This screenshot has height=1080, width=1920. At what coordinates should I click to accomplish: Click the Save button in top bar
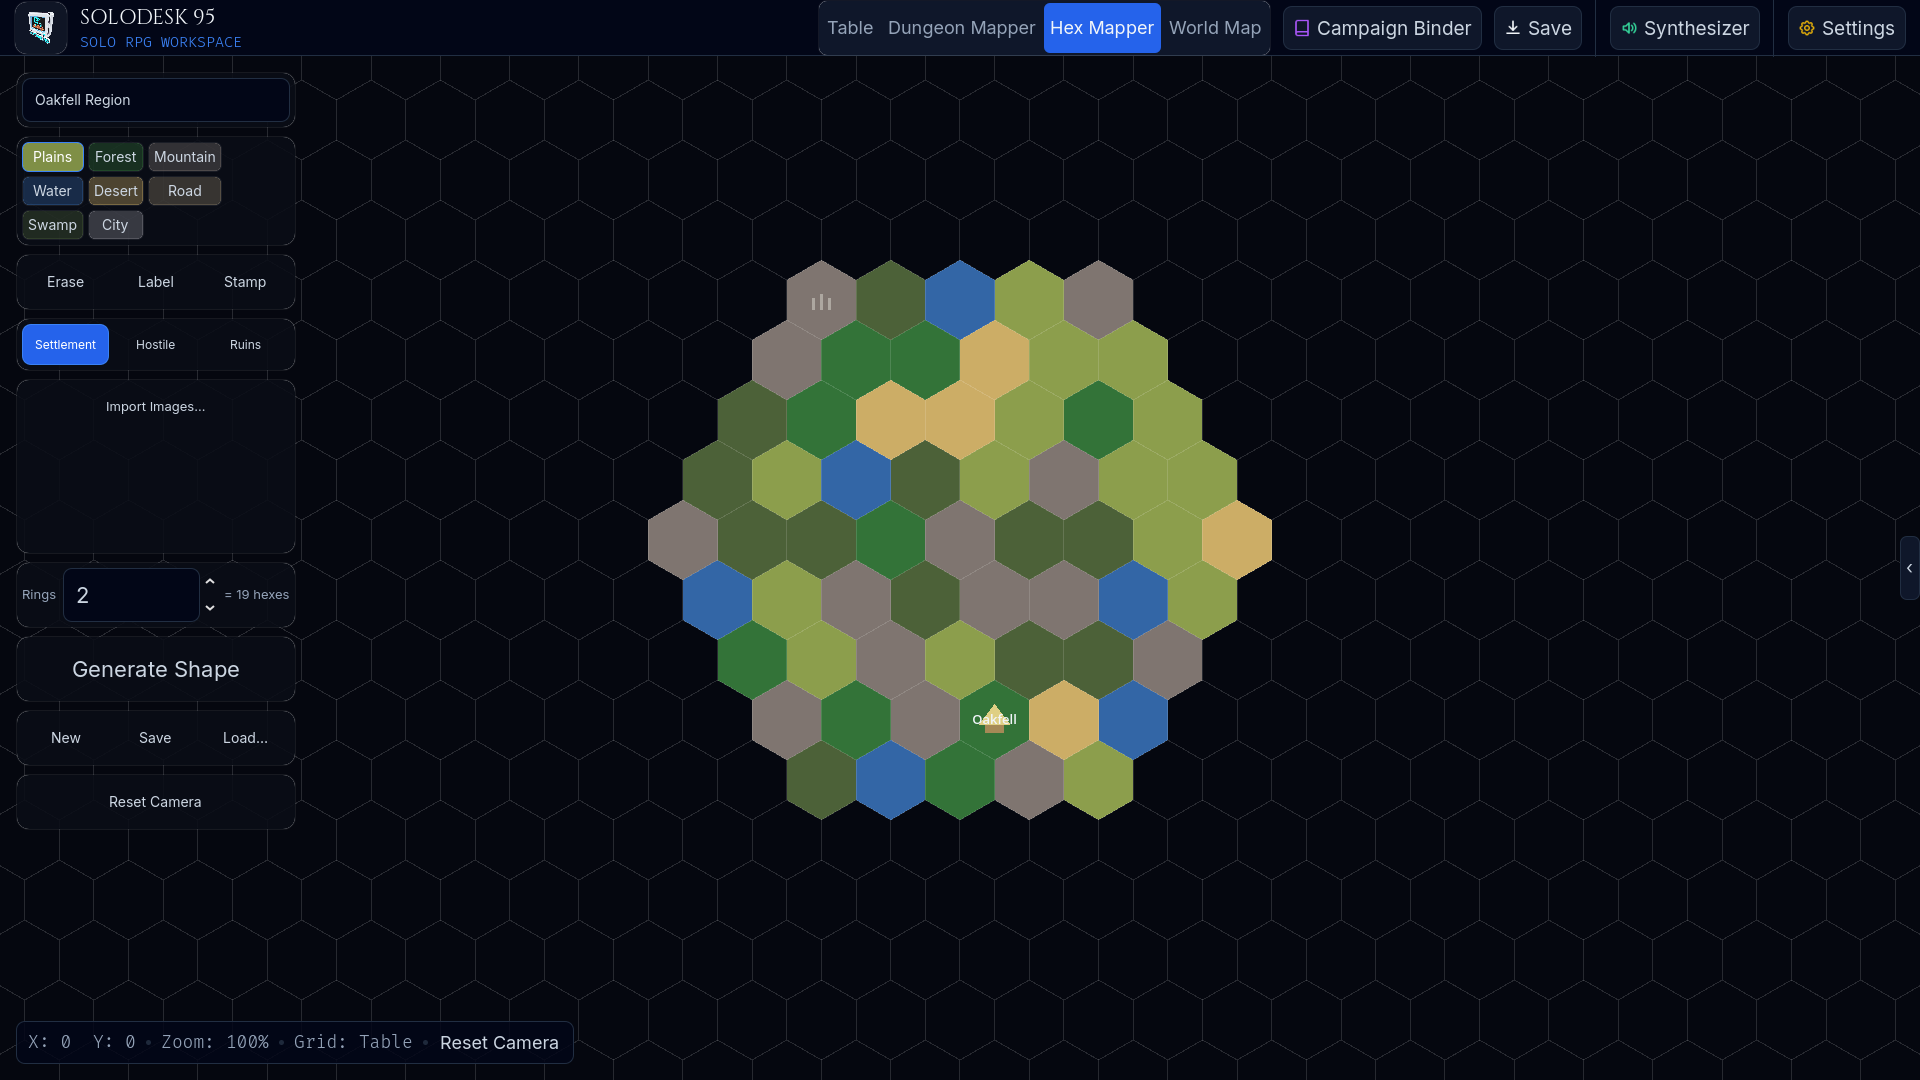coord(1538,28)
